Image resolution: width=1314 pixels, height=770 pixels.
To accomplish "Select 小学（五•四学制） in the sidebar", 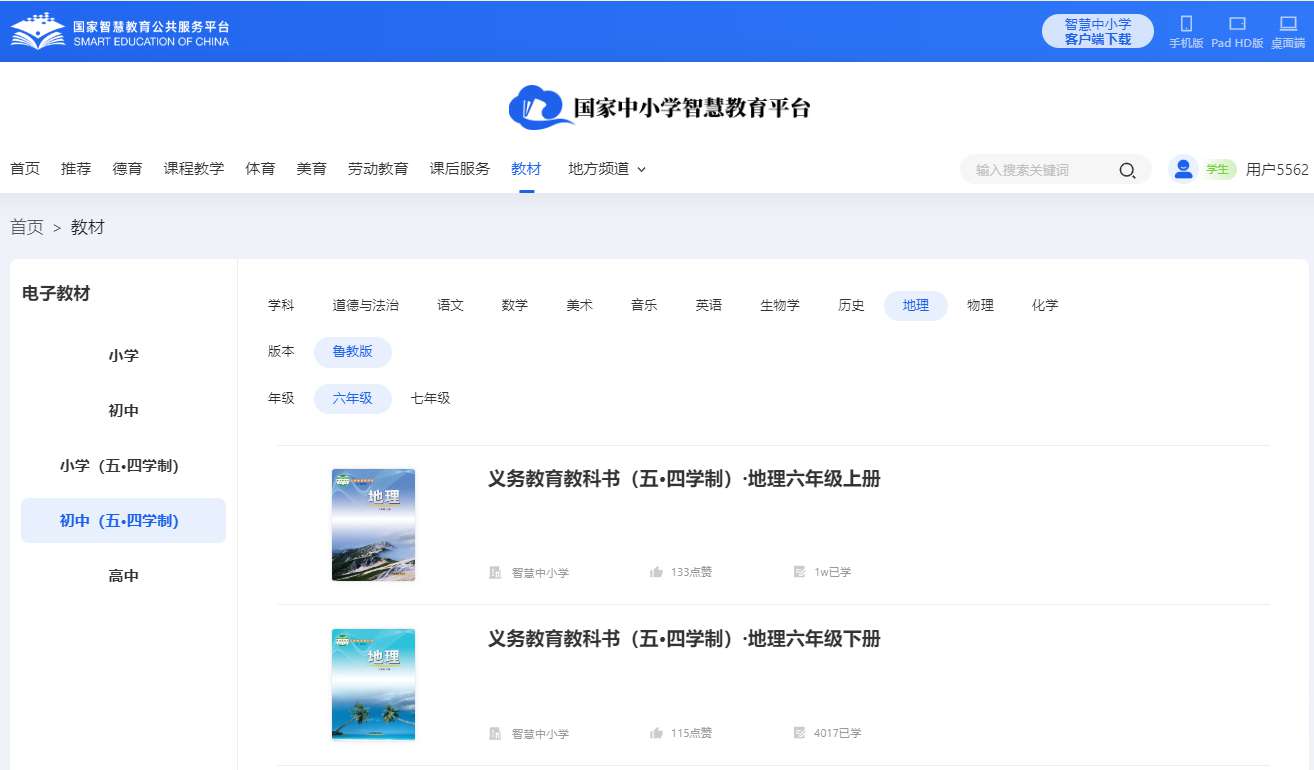I will point(124,465).
